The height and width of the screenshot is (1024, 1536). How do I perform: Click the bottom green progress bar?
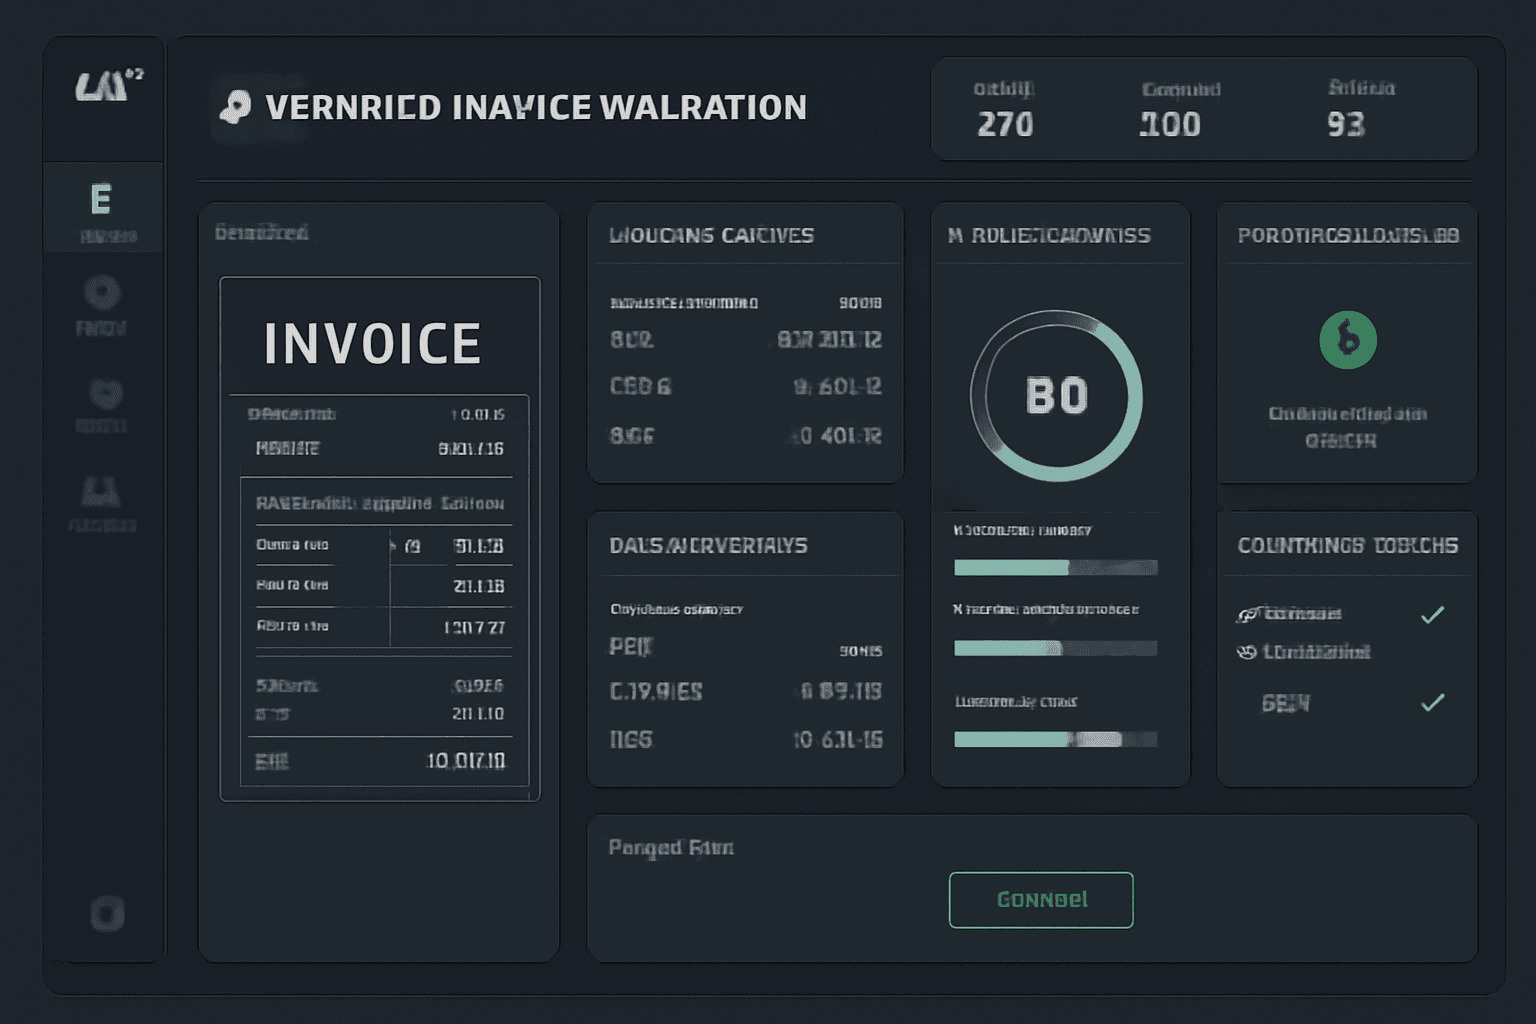click(x=1056, y=739)
